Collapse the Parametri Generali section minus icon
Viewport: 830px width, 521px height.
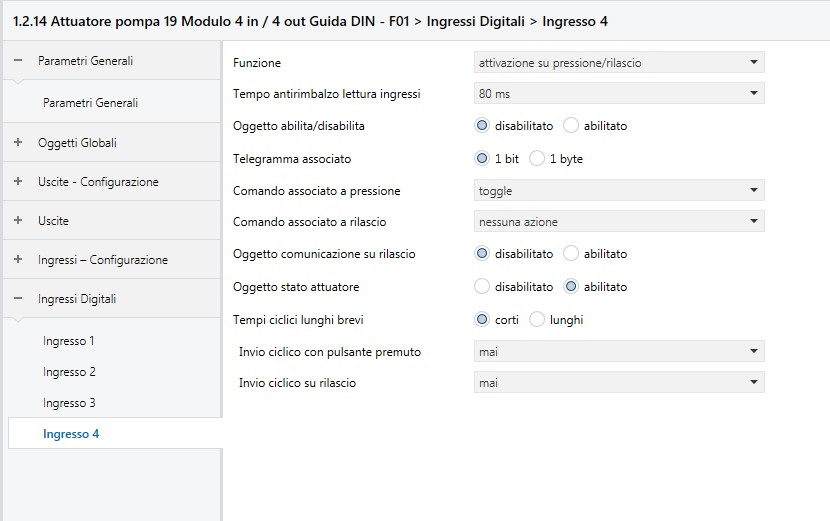[x=18, y=60]
